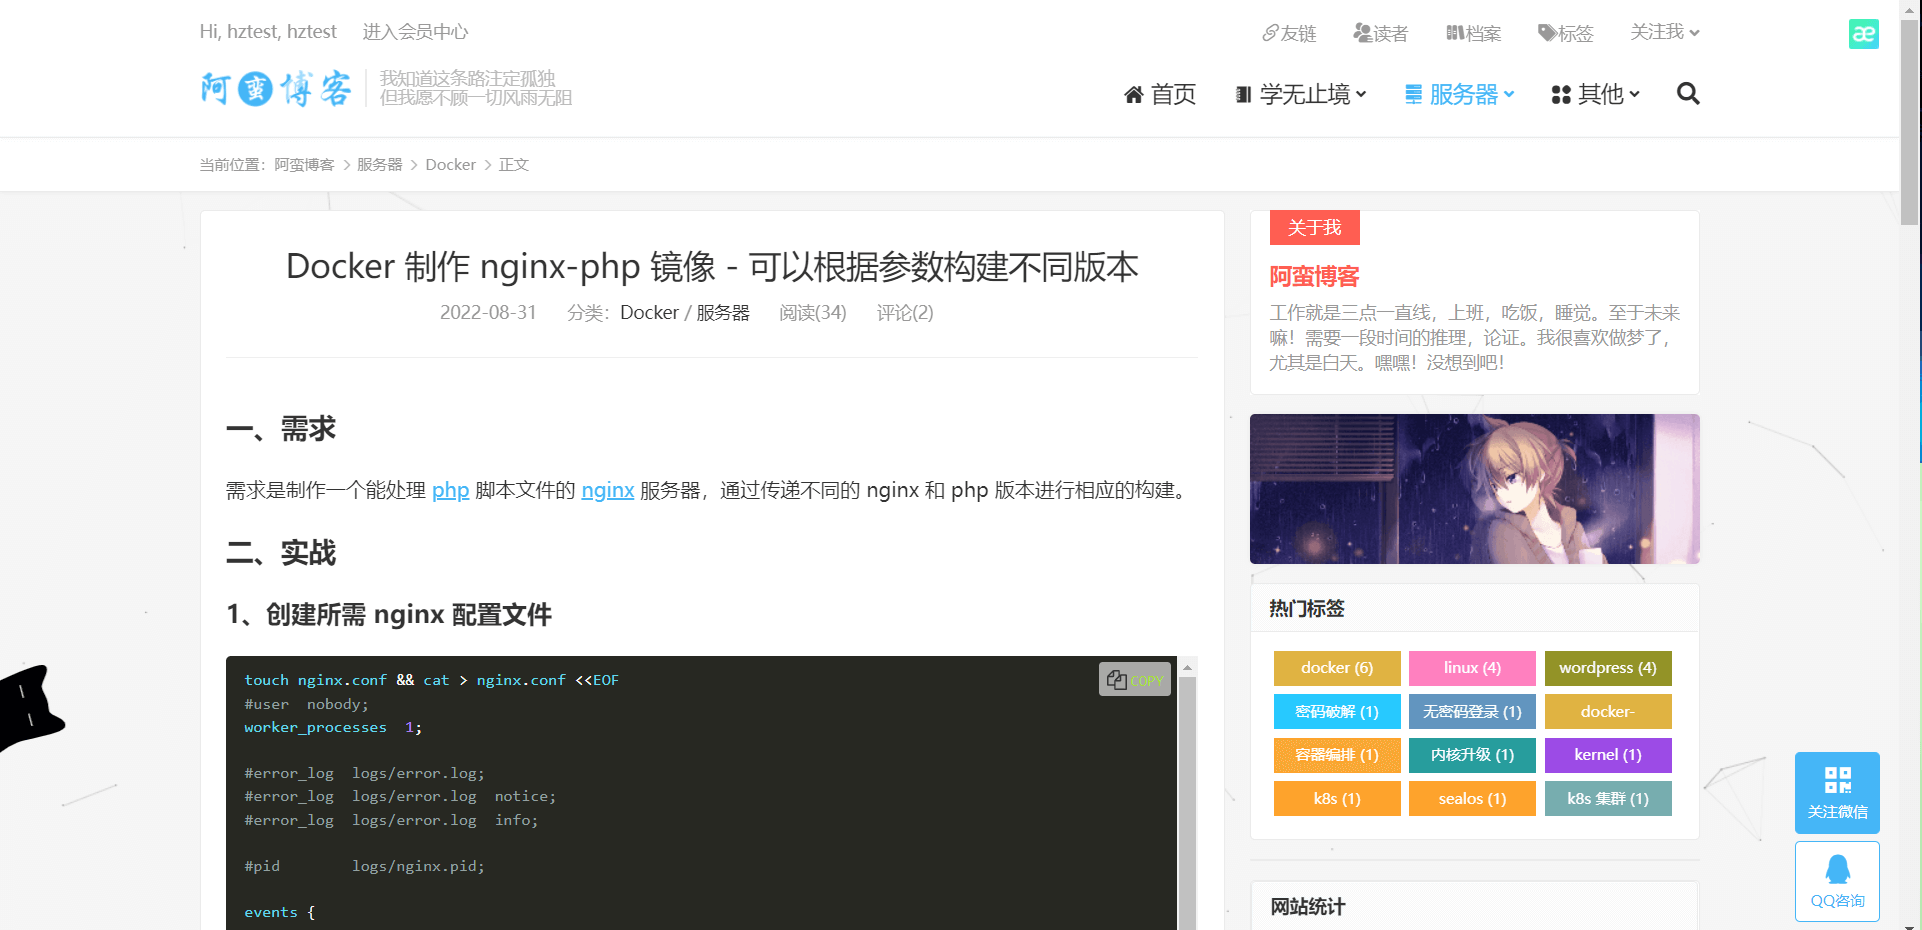Viewport: 1922px width, 930px height.
Task: Open the 服务器 dropdown menu
Action: (x=1458, y=94)
